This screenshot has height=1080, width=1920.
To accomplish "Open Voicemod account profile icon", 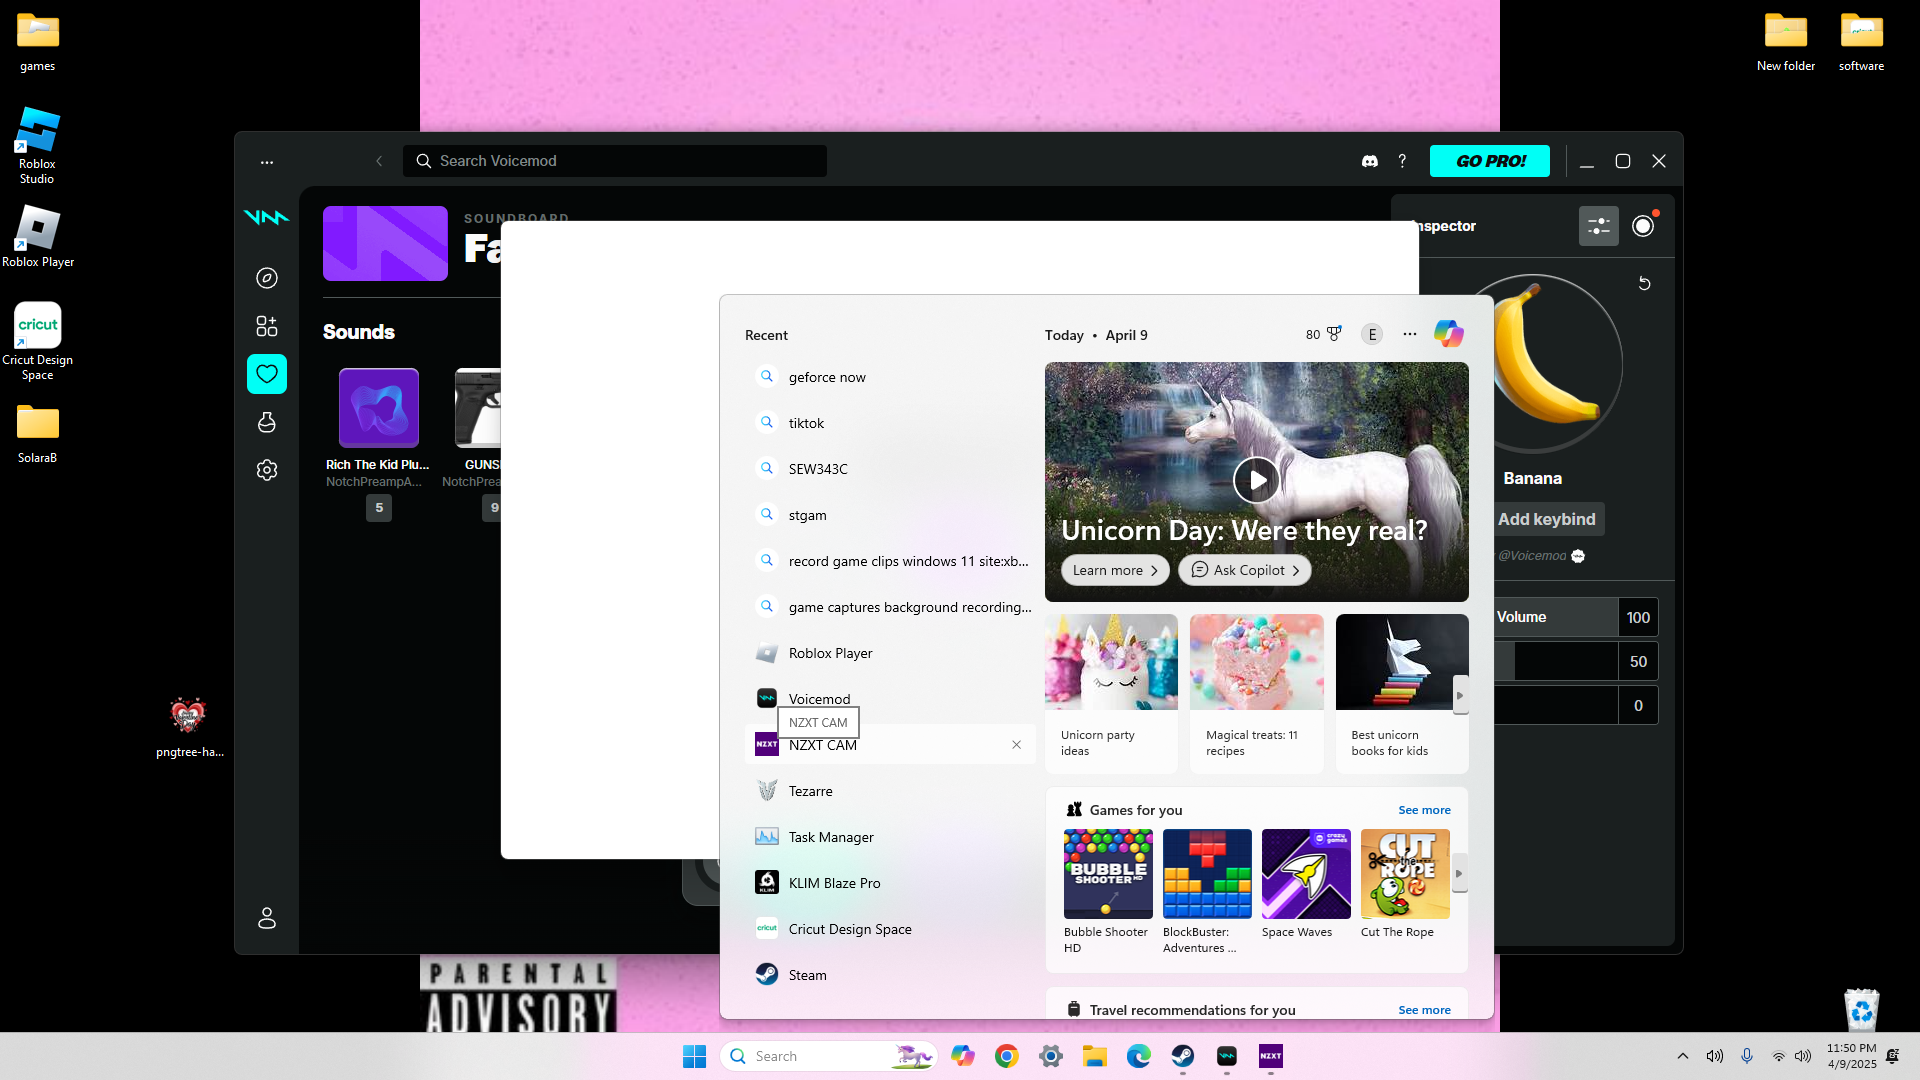I will tap(267, 918).
